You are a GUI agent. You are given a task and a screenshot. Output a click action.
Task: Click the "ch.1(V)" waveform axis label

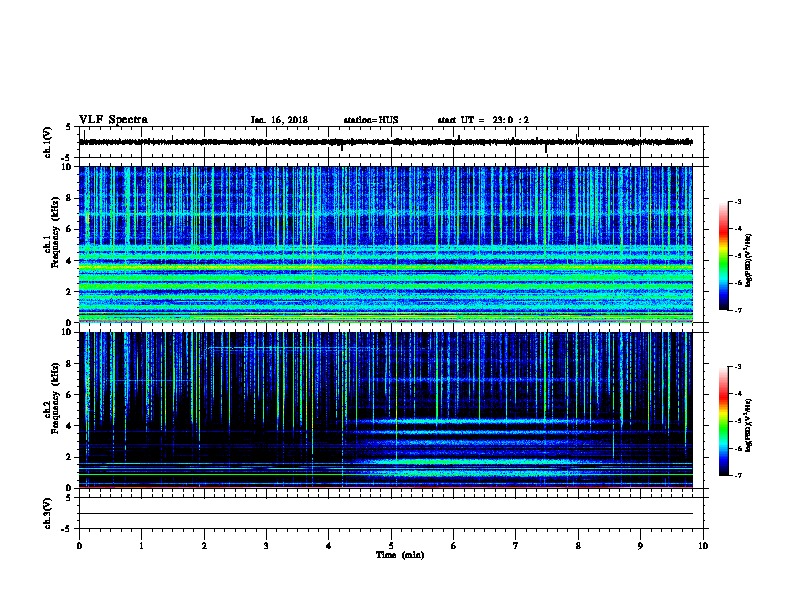tap(47, 142)
